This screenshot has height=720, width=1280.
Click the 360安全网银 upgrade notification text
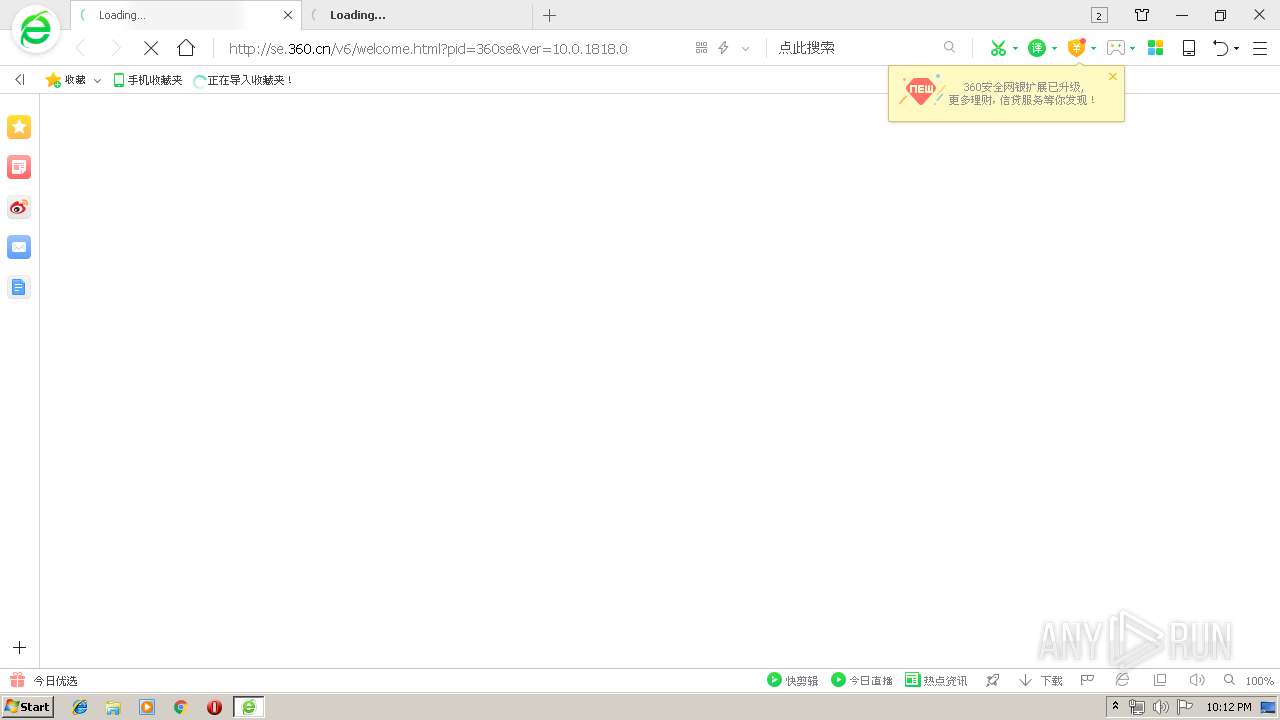pyautogui.click(x=1022, y=94)
